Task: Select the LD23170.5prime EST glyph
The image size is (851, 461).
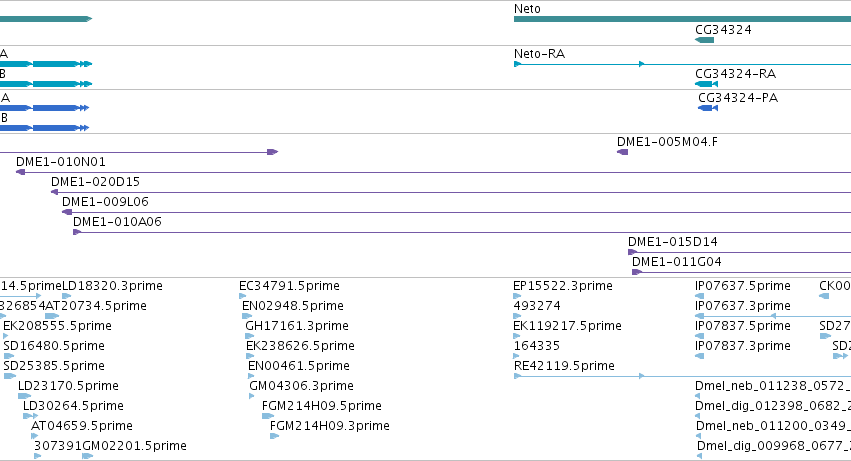Action: pos(24,396)
